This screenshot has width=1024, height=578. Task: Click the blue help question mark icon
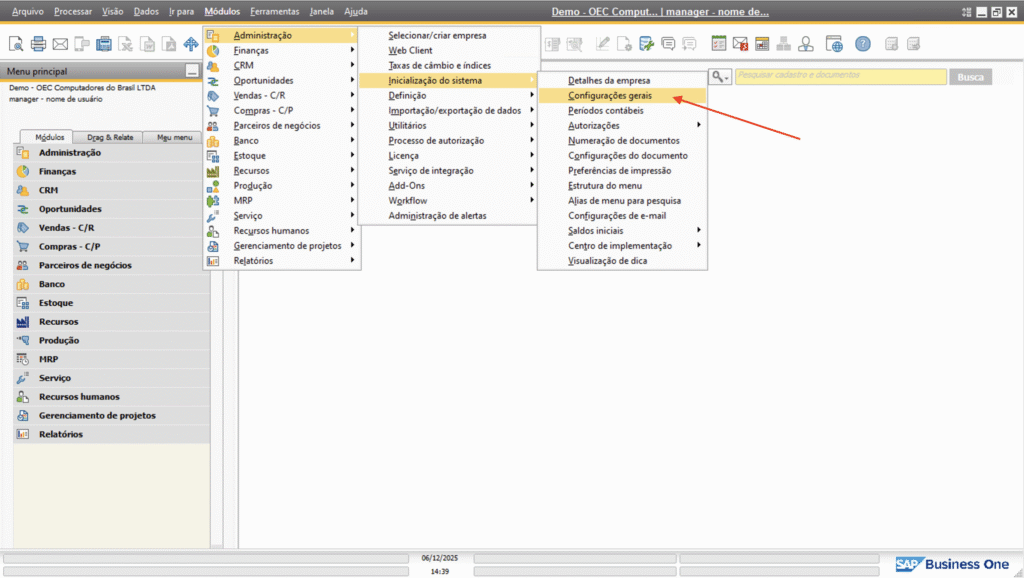point(862,44)
